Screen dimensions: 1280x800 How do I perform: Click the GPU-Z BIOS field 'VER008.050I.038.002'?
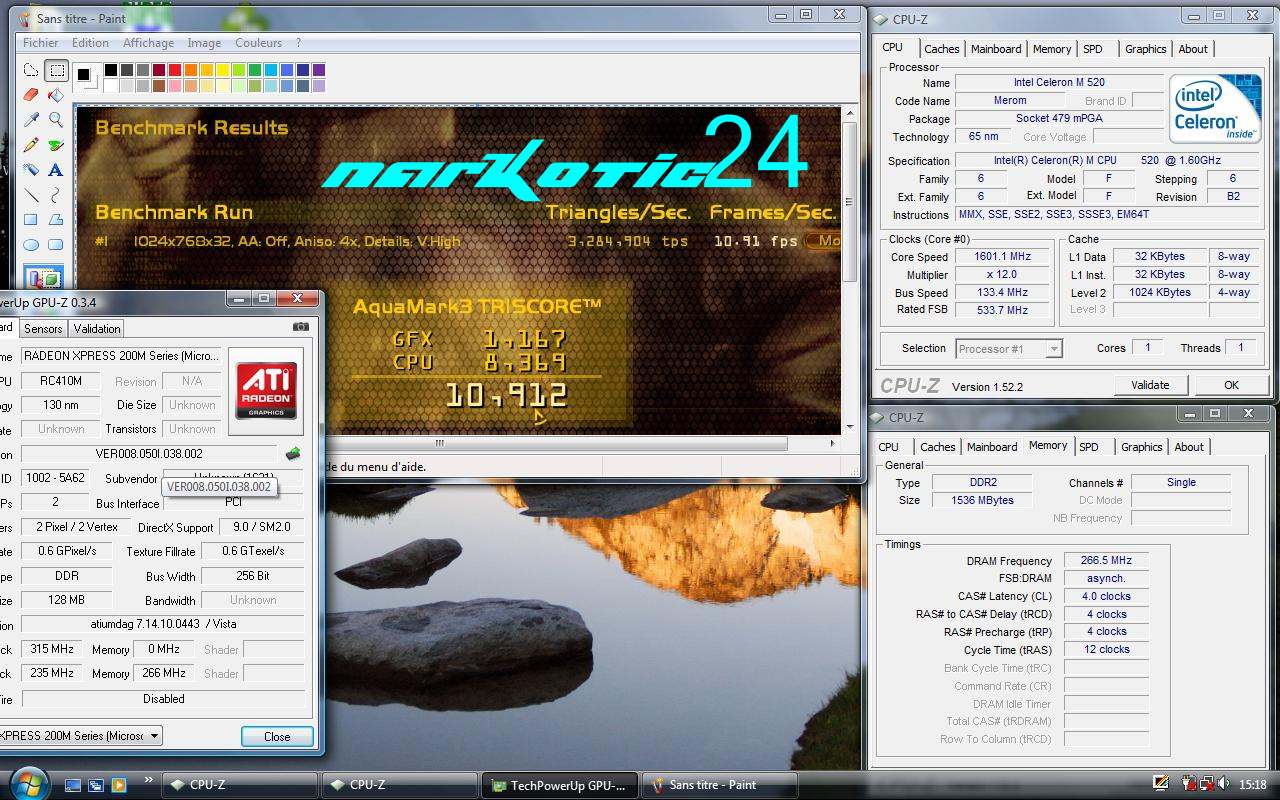(x=149, y=454)
